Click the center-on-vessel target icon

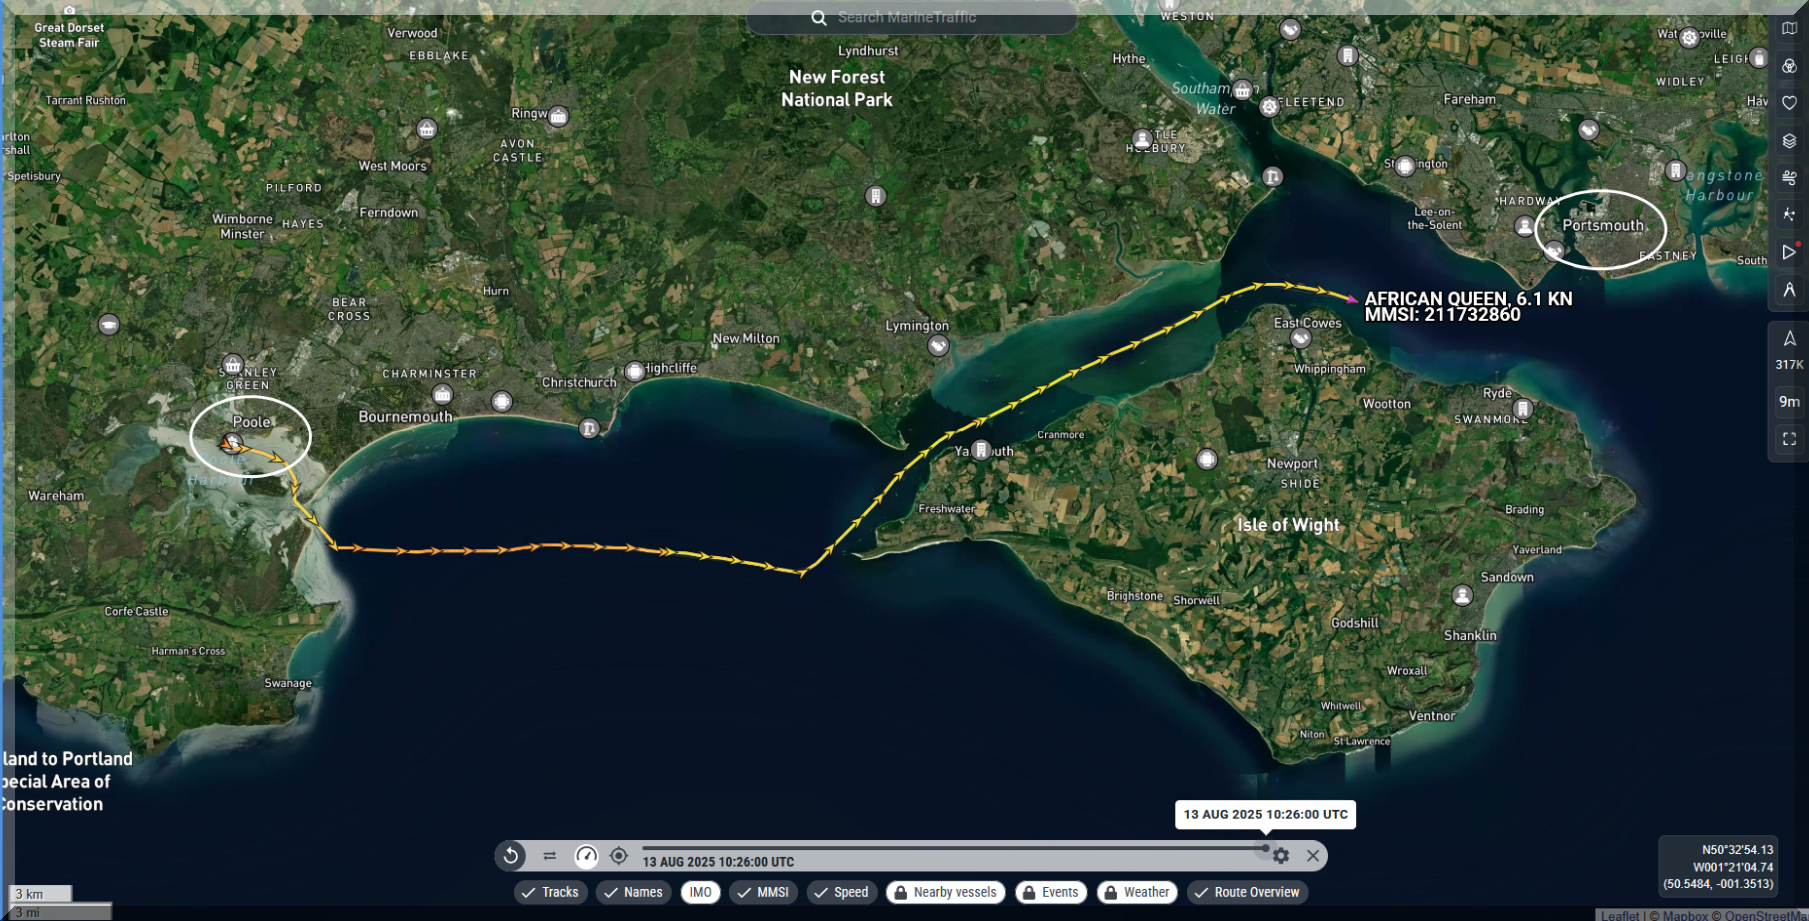(619, 856)
